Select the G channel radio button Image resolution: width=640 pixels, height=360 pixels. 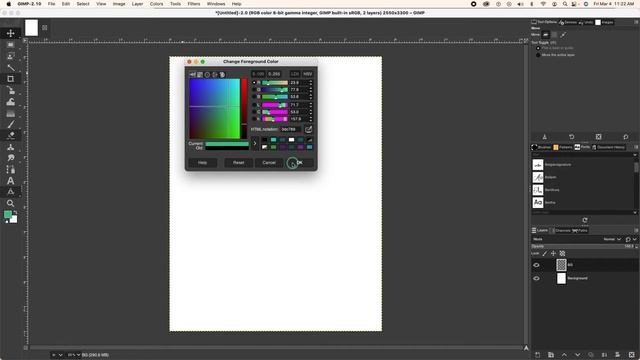pyautogui.click(x=254, y=89)
